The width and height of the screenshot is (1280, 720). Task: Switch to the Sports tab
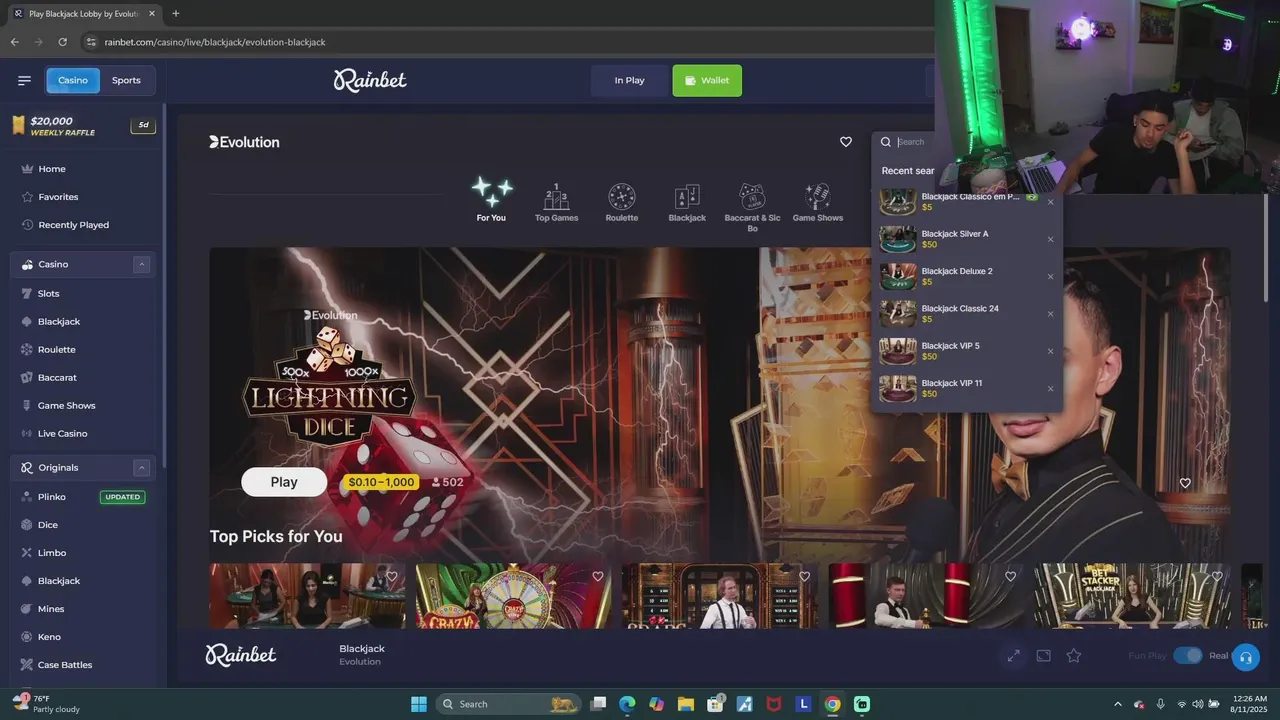(126, 80)
